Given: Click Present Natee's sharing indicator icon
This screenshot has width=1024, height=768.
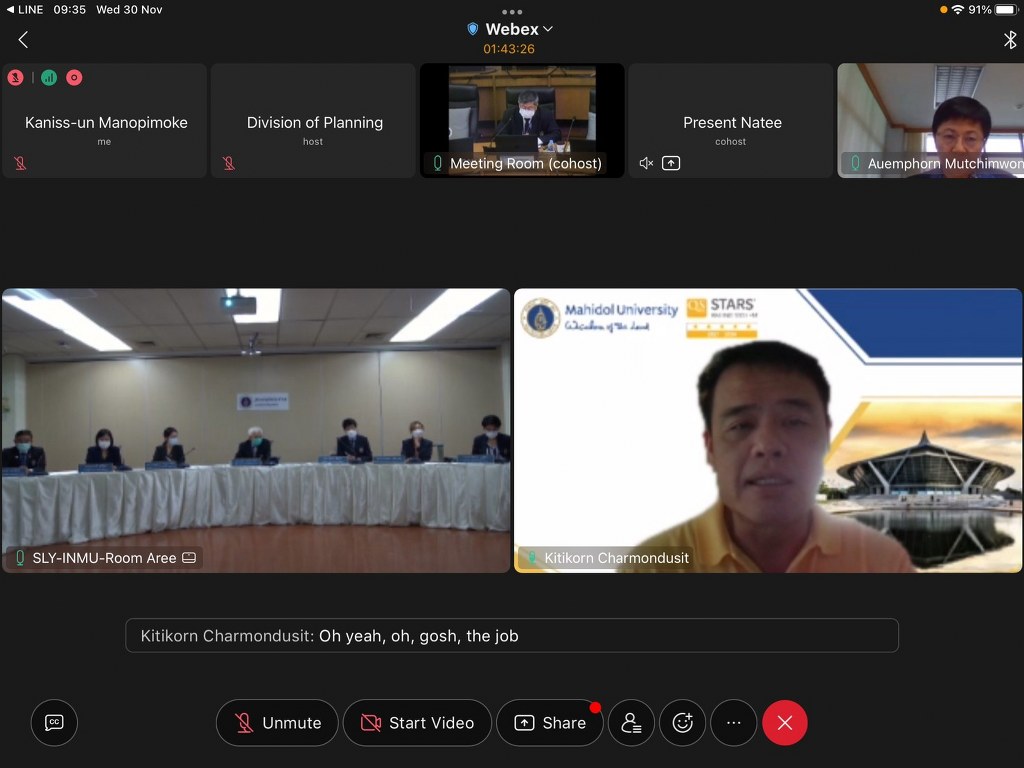Looking at the screenshot, I should (x=671, y=163).
